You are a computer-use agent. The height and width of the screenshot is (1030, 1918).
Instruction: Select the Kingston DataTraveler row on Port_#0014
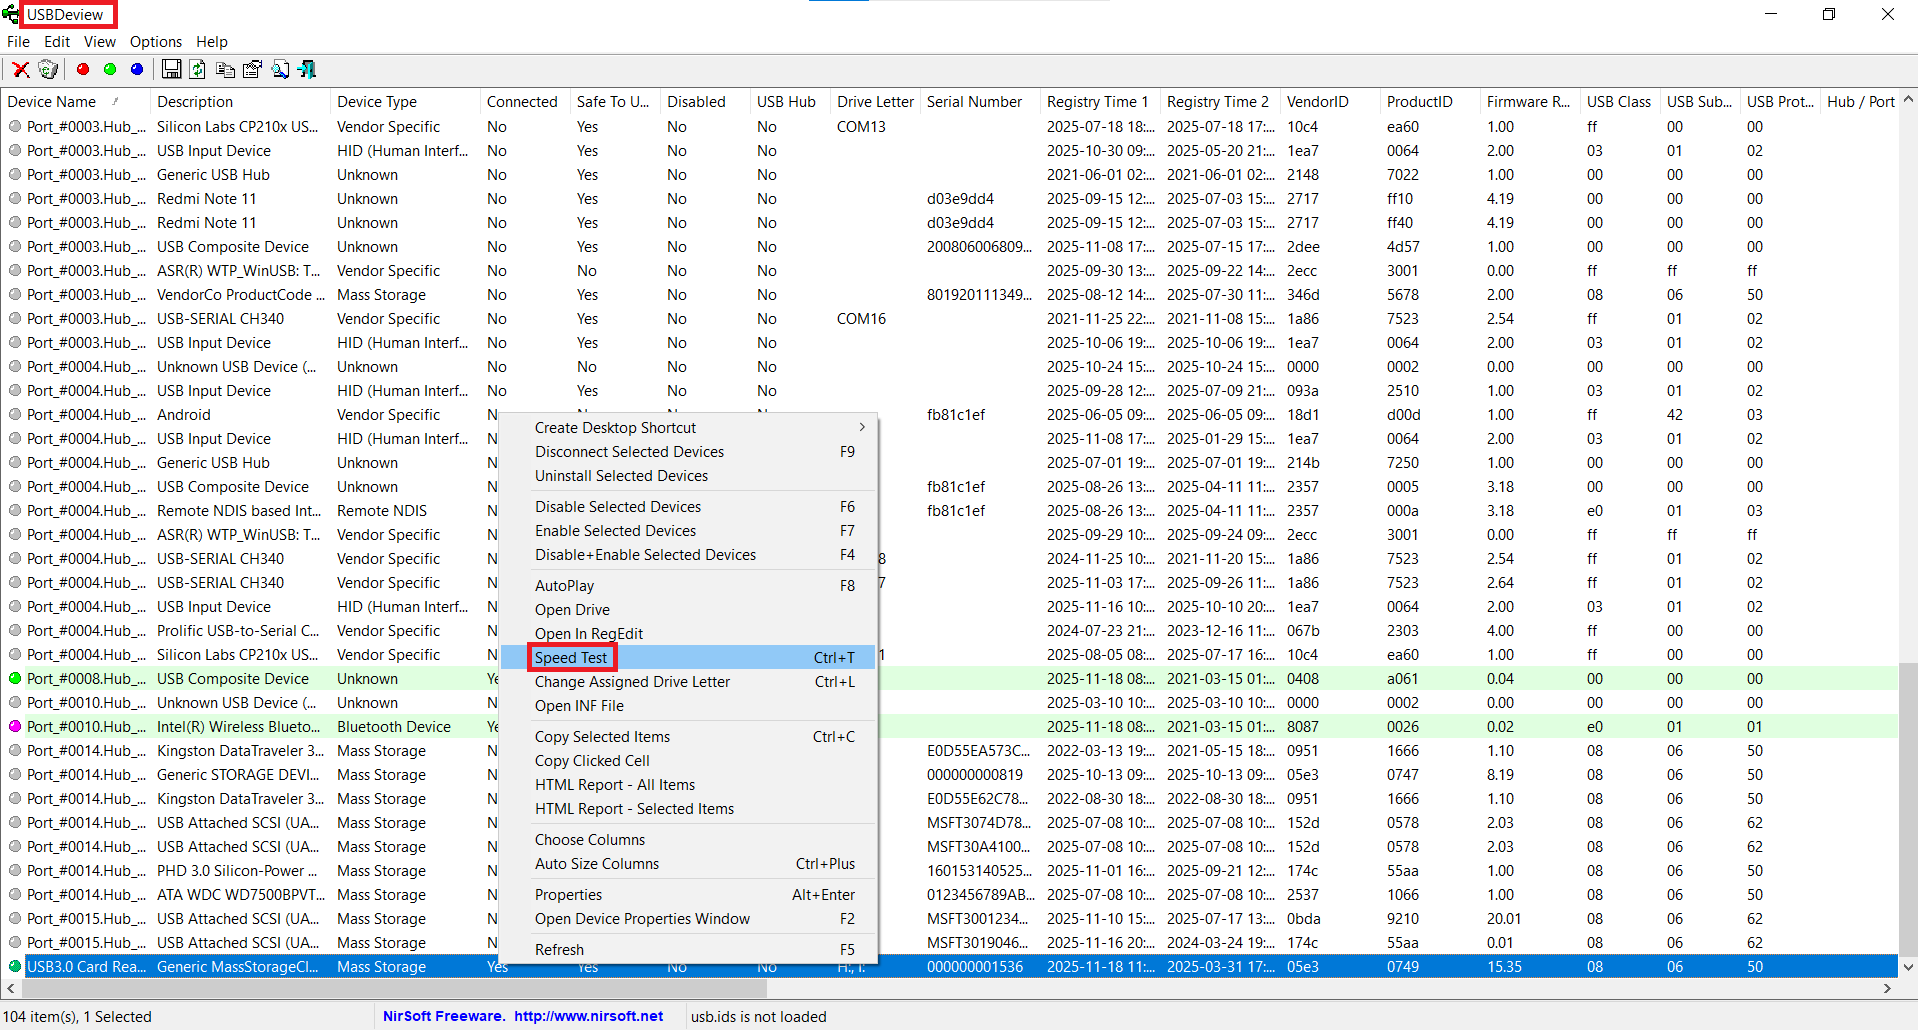[x=240, y=751]
